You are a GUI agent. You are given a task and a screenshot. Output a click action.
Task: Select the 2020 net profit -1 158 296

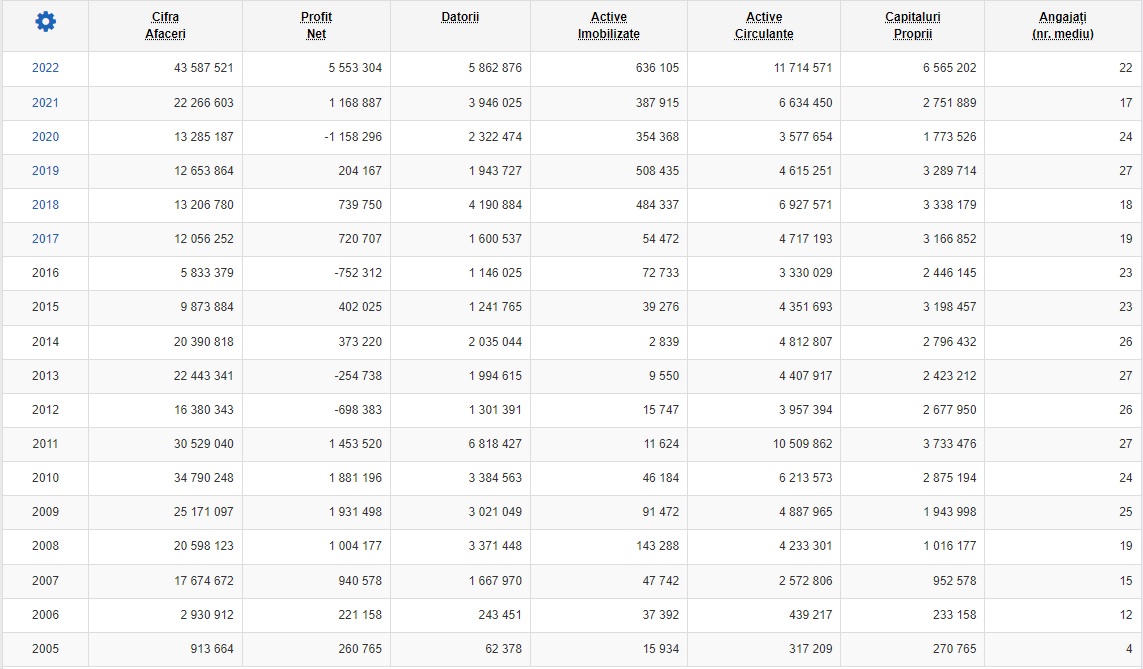[x=353, y=137]
